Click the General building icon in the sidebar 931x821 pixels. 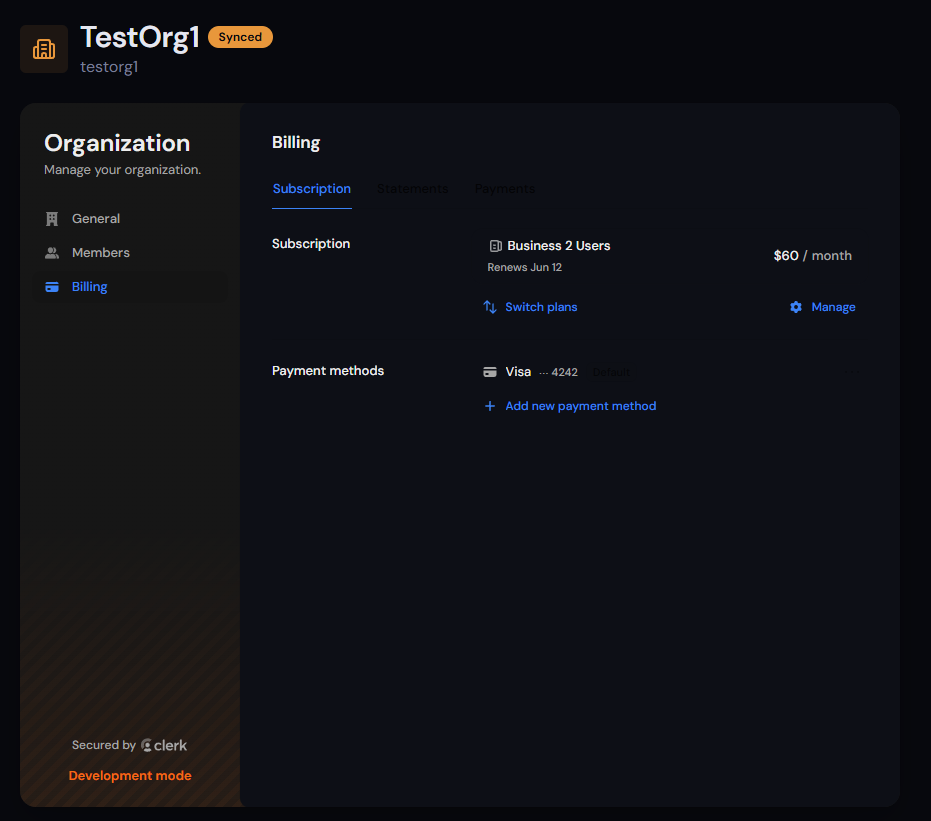tap(52, 219)
